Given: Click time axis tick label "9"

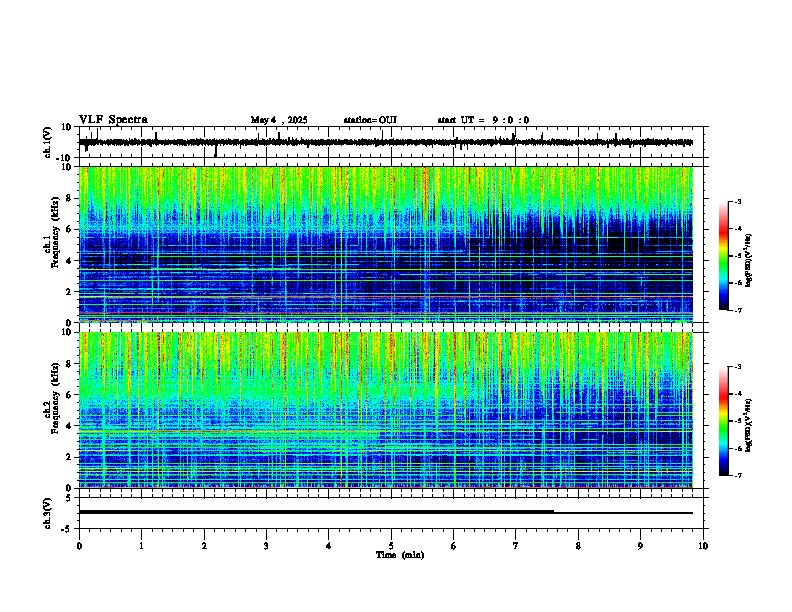Looking at the screenshot, I should point(640,545).
